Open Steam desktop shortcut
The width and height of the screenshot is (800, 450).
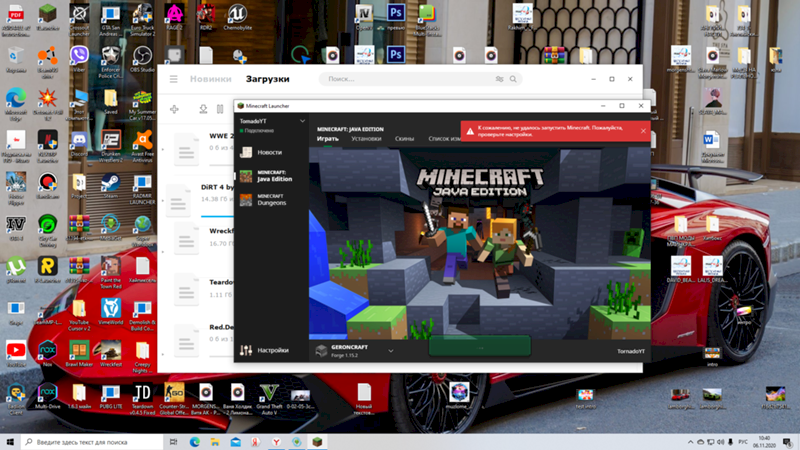[110, 186]
